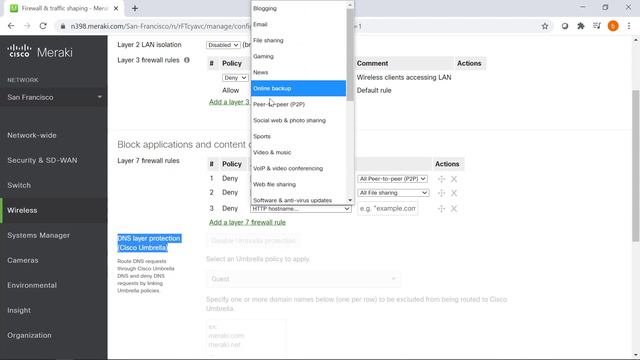This screenshot has height=360, width=640.
Task: Open the Umbrella policy Guest dropdown
Action: click(x=303, y=279)
